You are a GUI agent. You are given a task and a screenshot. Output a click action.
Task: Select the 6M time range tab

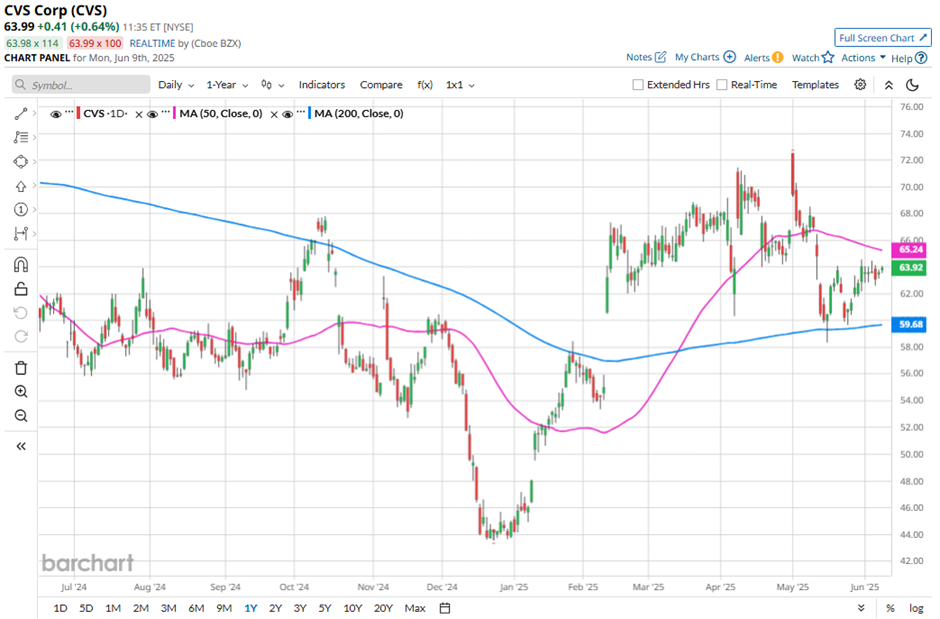(x=195, y=608)
